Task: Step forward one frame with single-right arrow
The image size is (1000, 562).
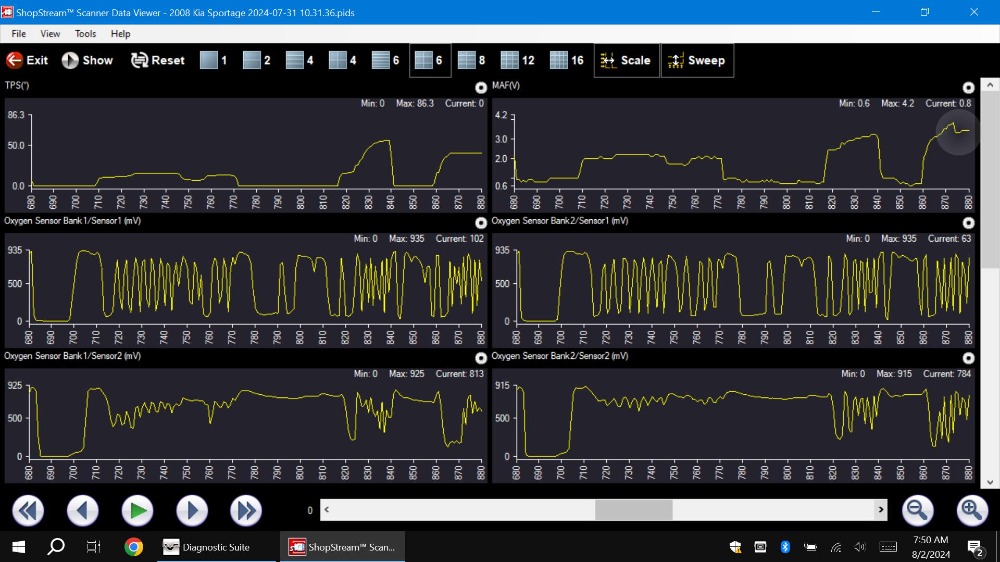Action: click(192, 511)
